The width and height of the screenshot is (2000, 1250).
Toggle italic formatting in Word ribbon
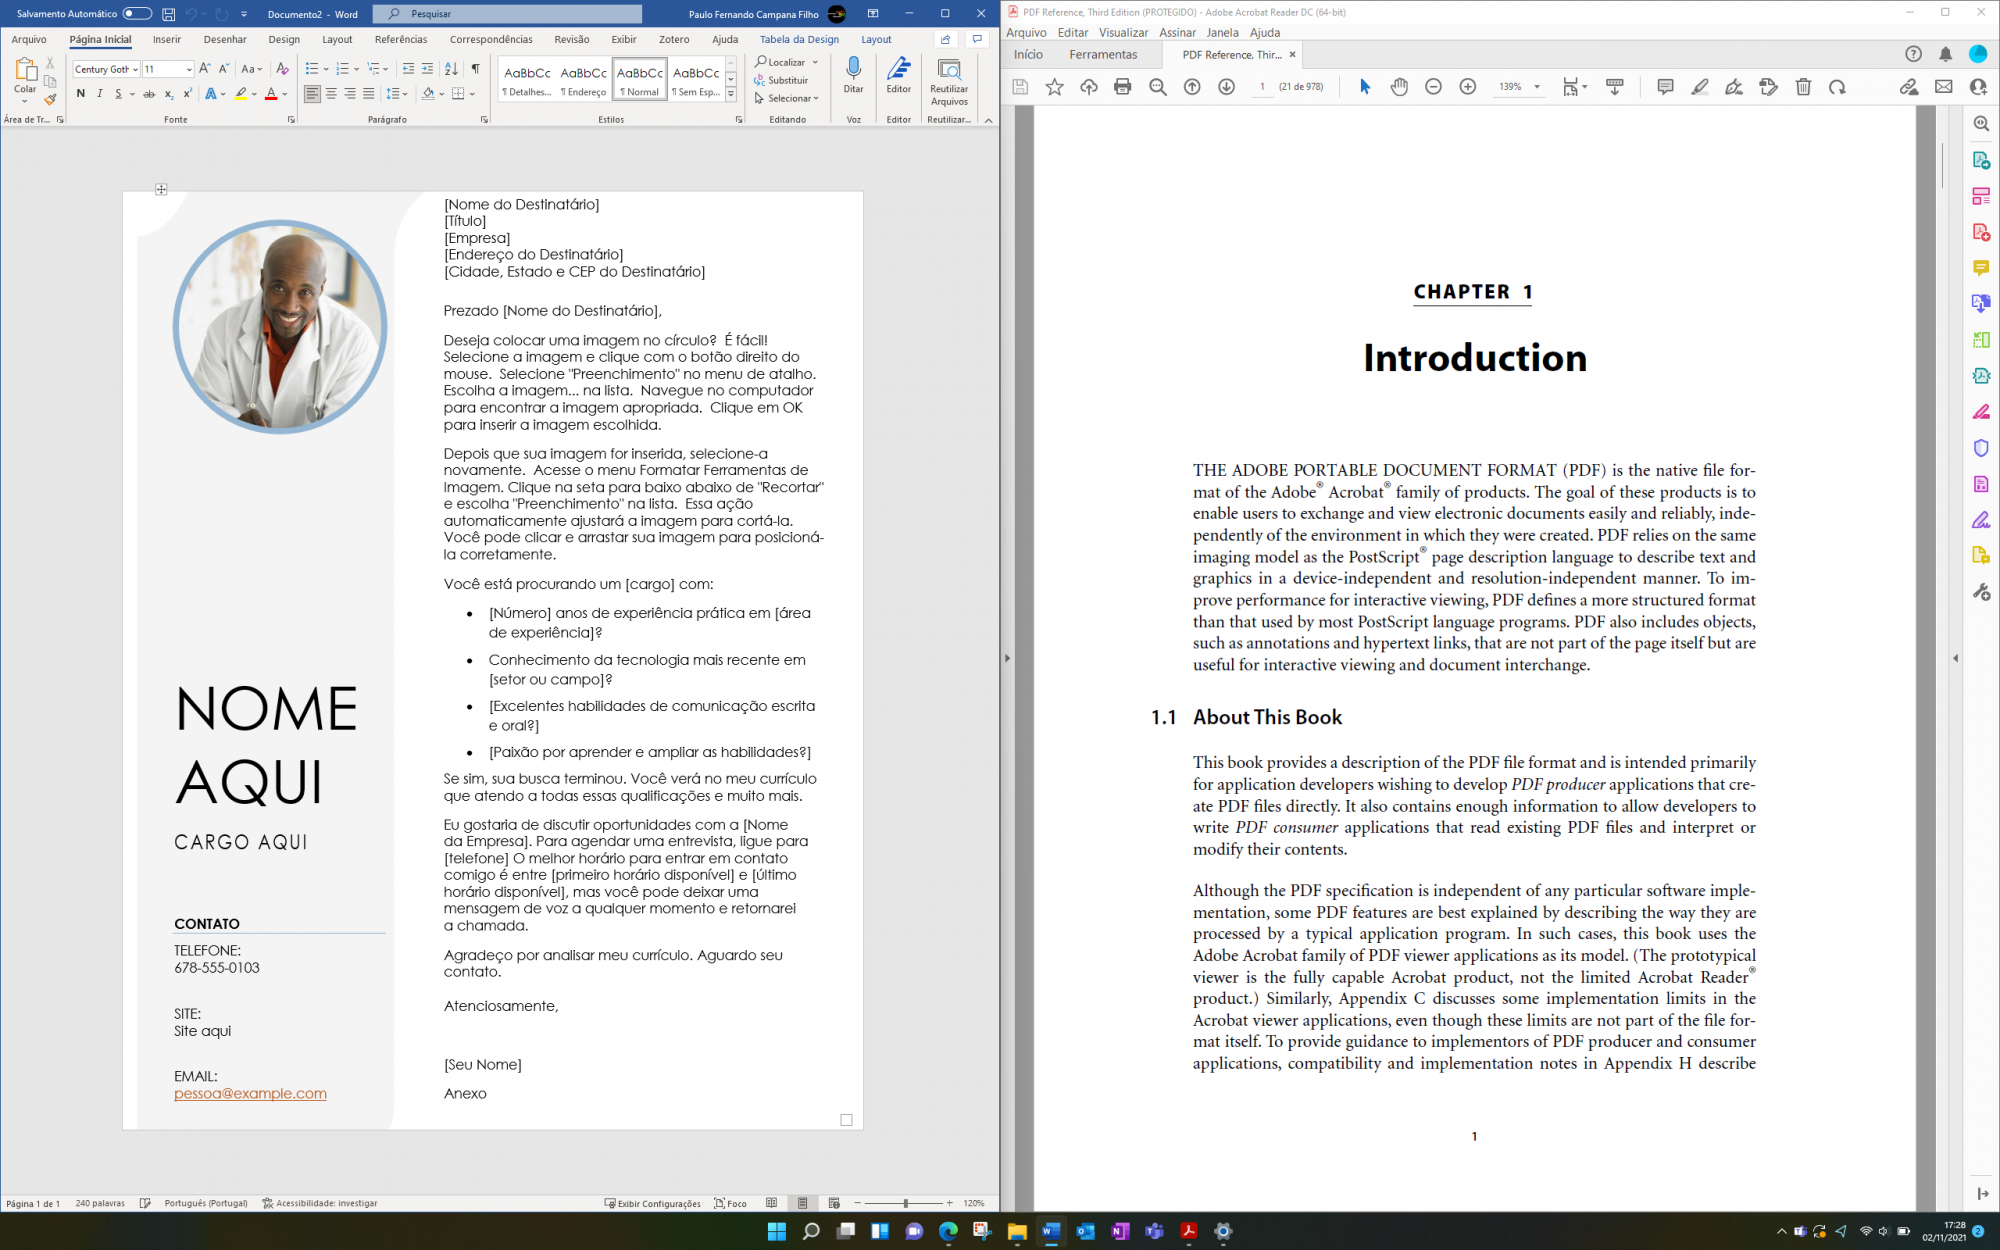(100, 94)
